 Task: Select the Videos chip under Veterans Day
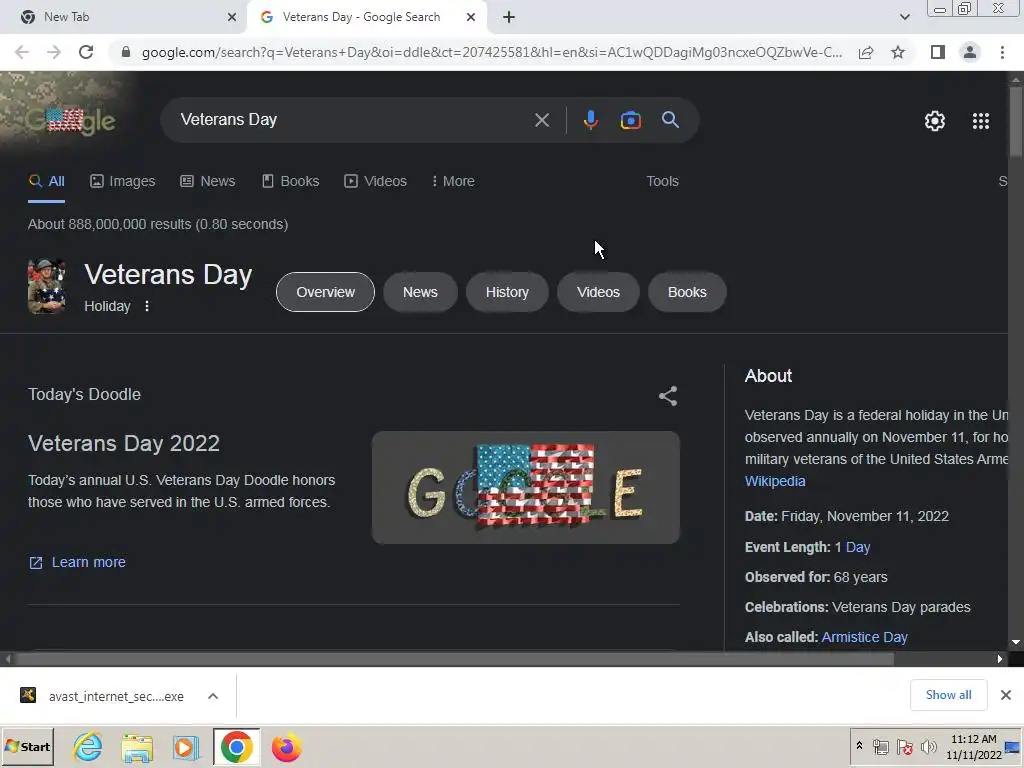point(598,292)
